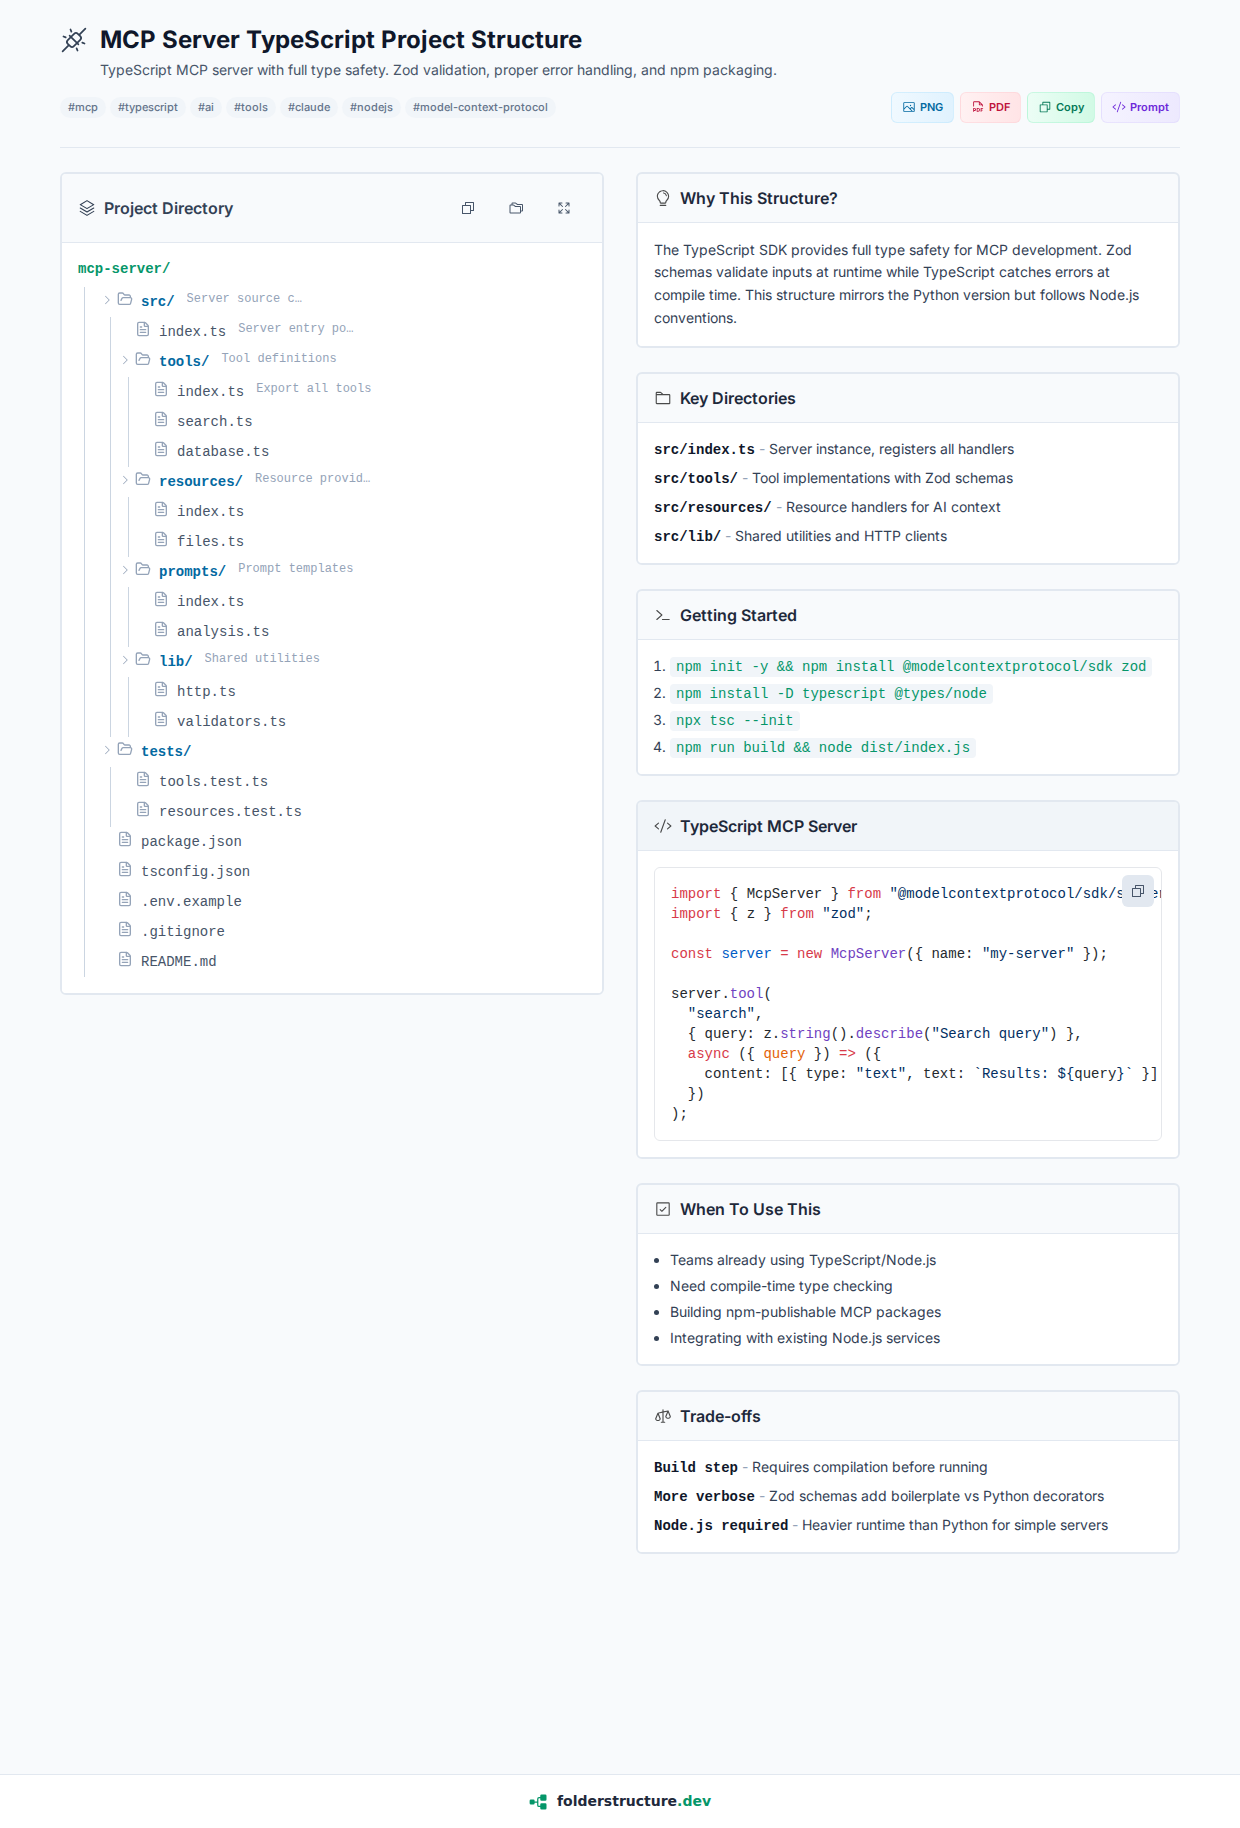
Task: Export the page as PDF
Action: [x=990, y=107]
